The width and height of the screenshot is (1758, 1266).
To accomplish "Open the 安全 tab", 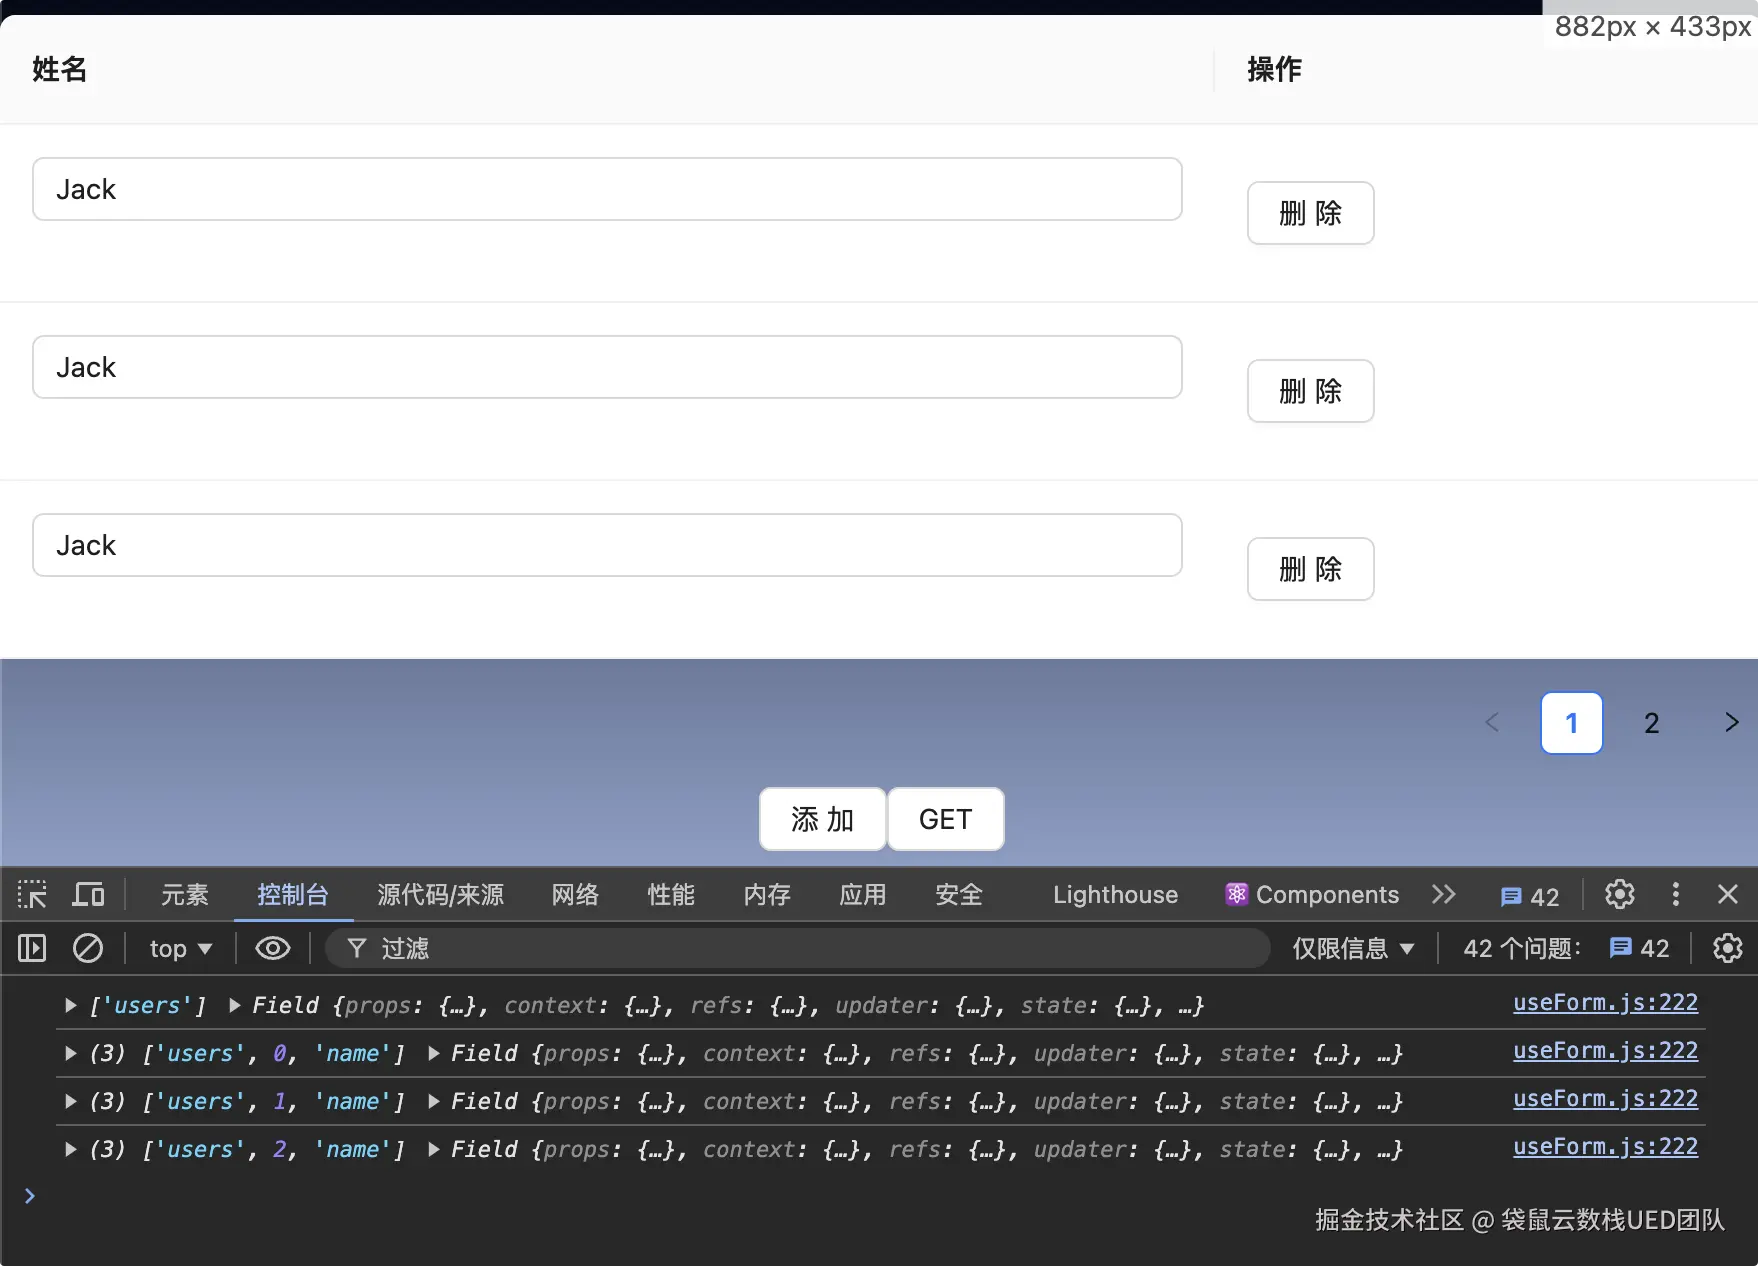I will click(959, 894).
